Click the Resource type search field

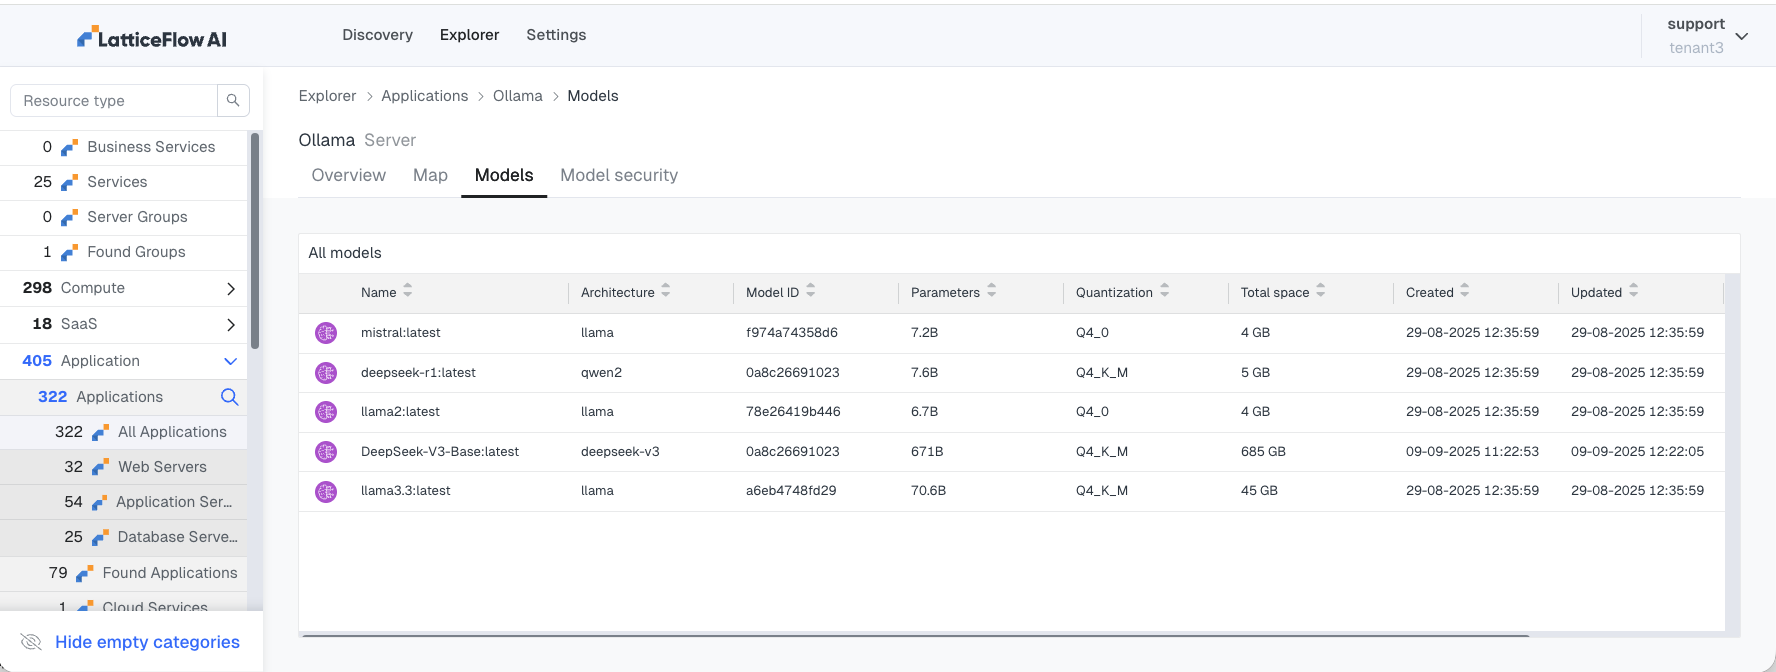[114, 100]
